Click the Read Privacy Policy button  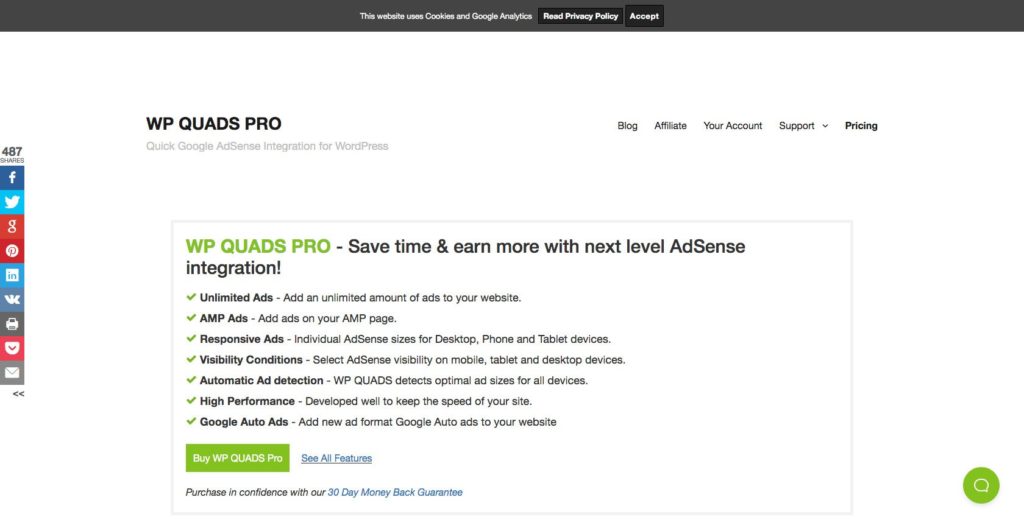pos(580,16)
